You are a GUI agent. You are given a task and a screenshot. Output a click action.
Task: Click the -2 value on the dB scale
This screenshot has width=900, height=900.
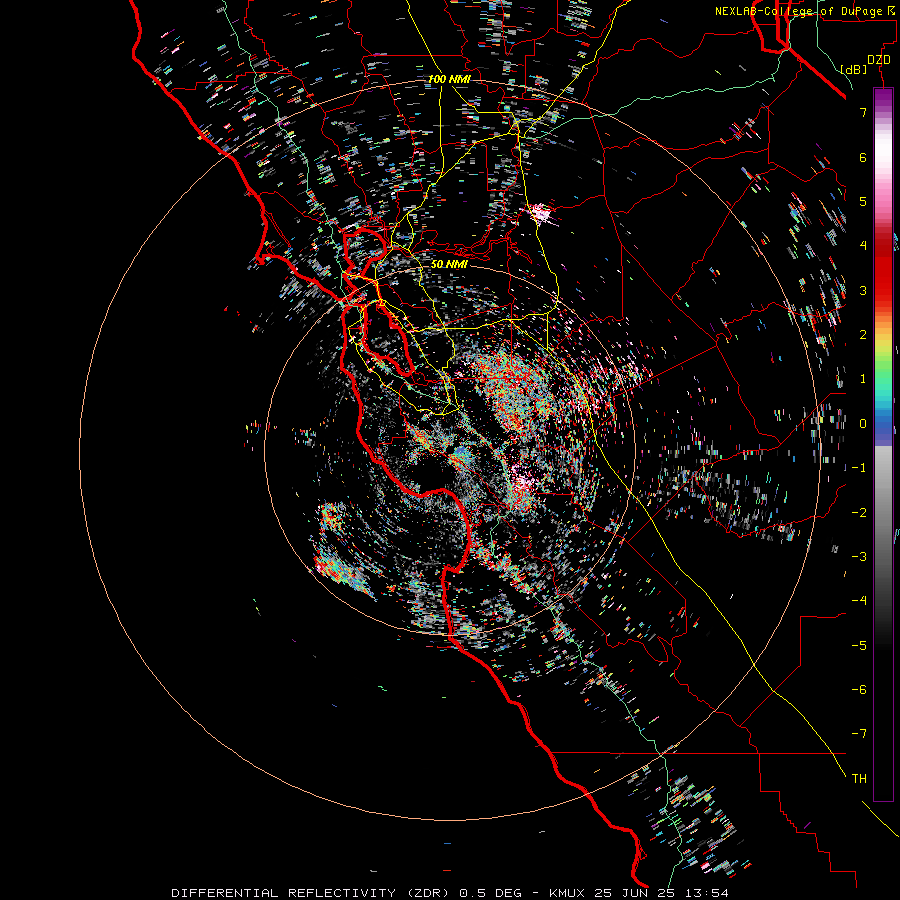coord(859,513)
